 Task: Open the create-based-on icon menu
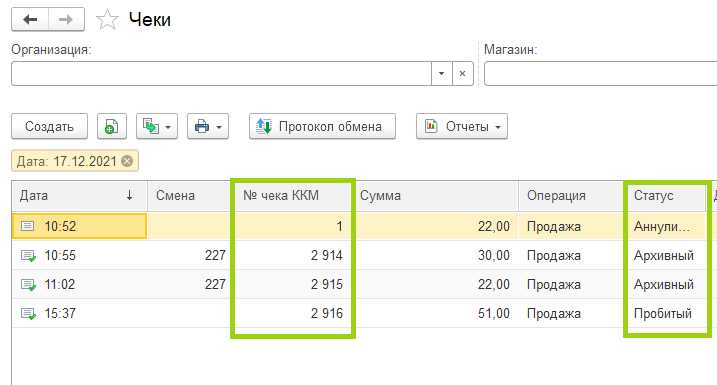click(157, 126)
